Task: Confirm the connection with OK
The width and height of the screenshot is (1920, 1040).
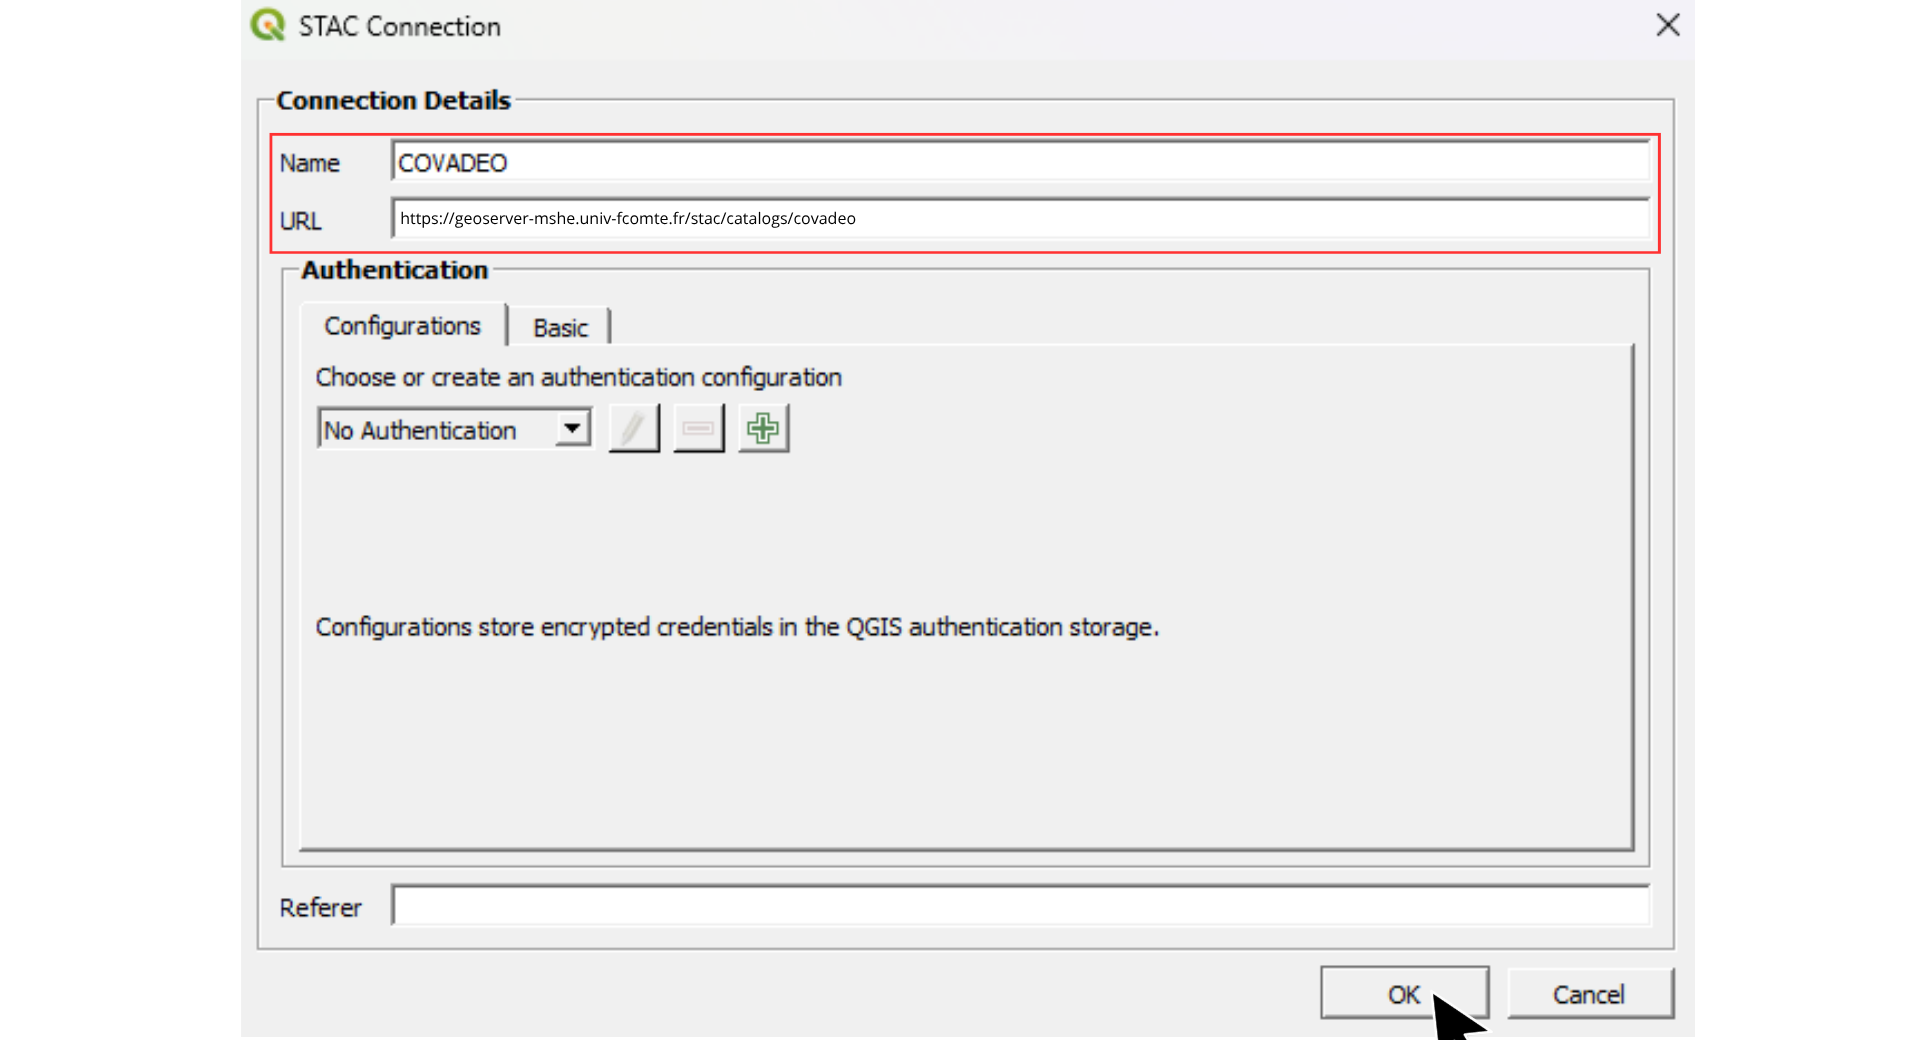Action: click(1404, 993)
